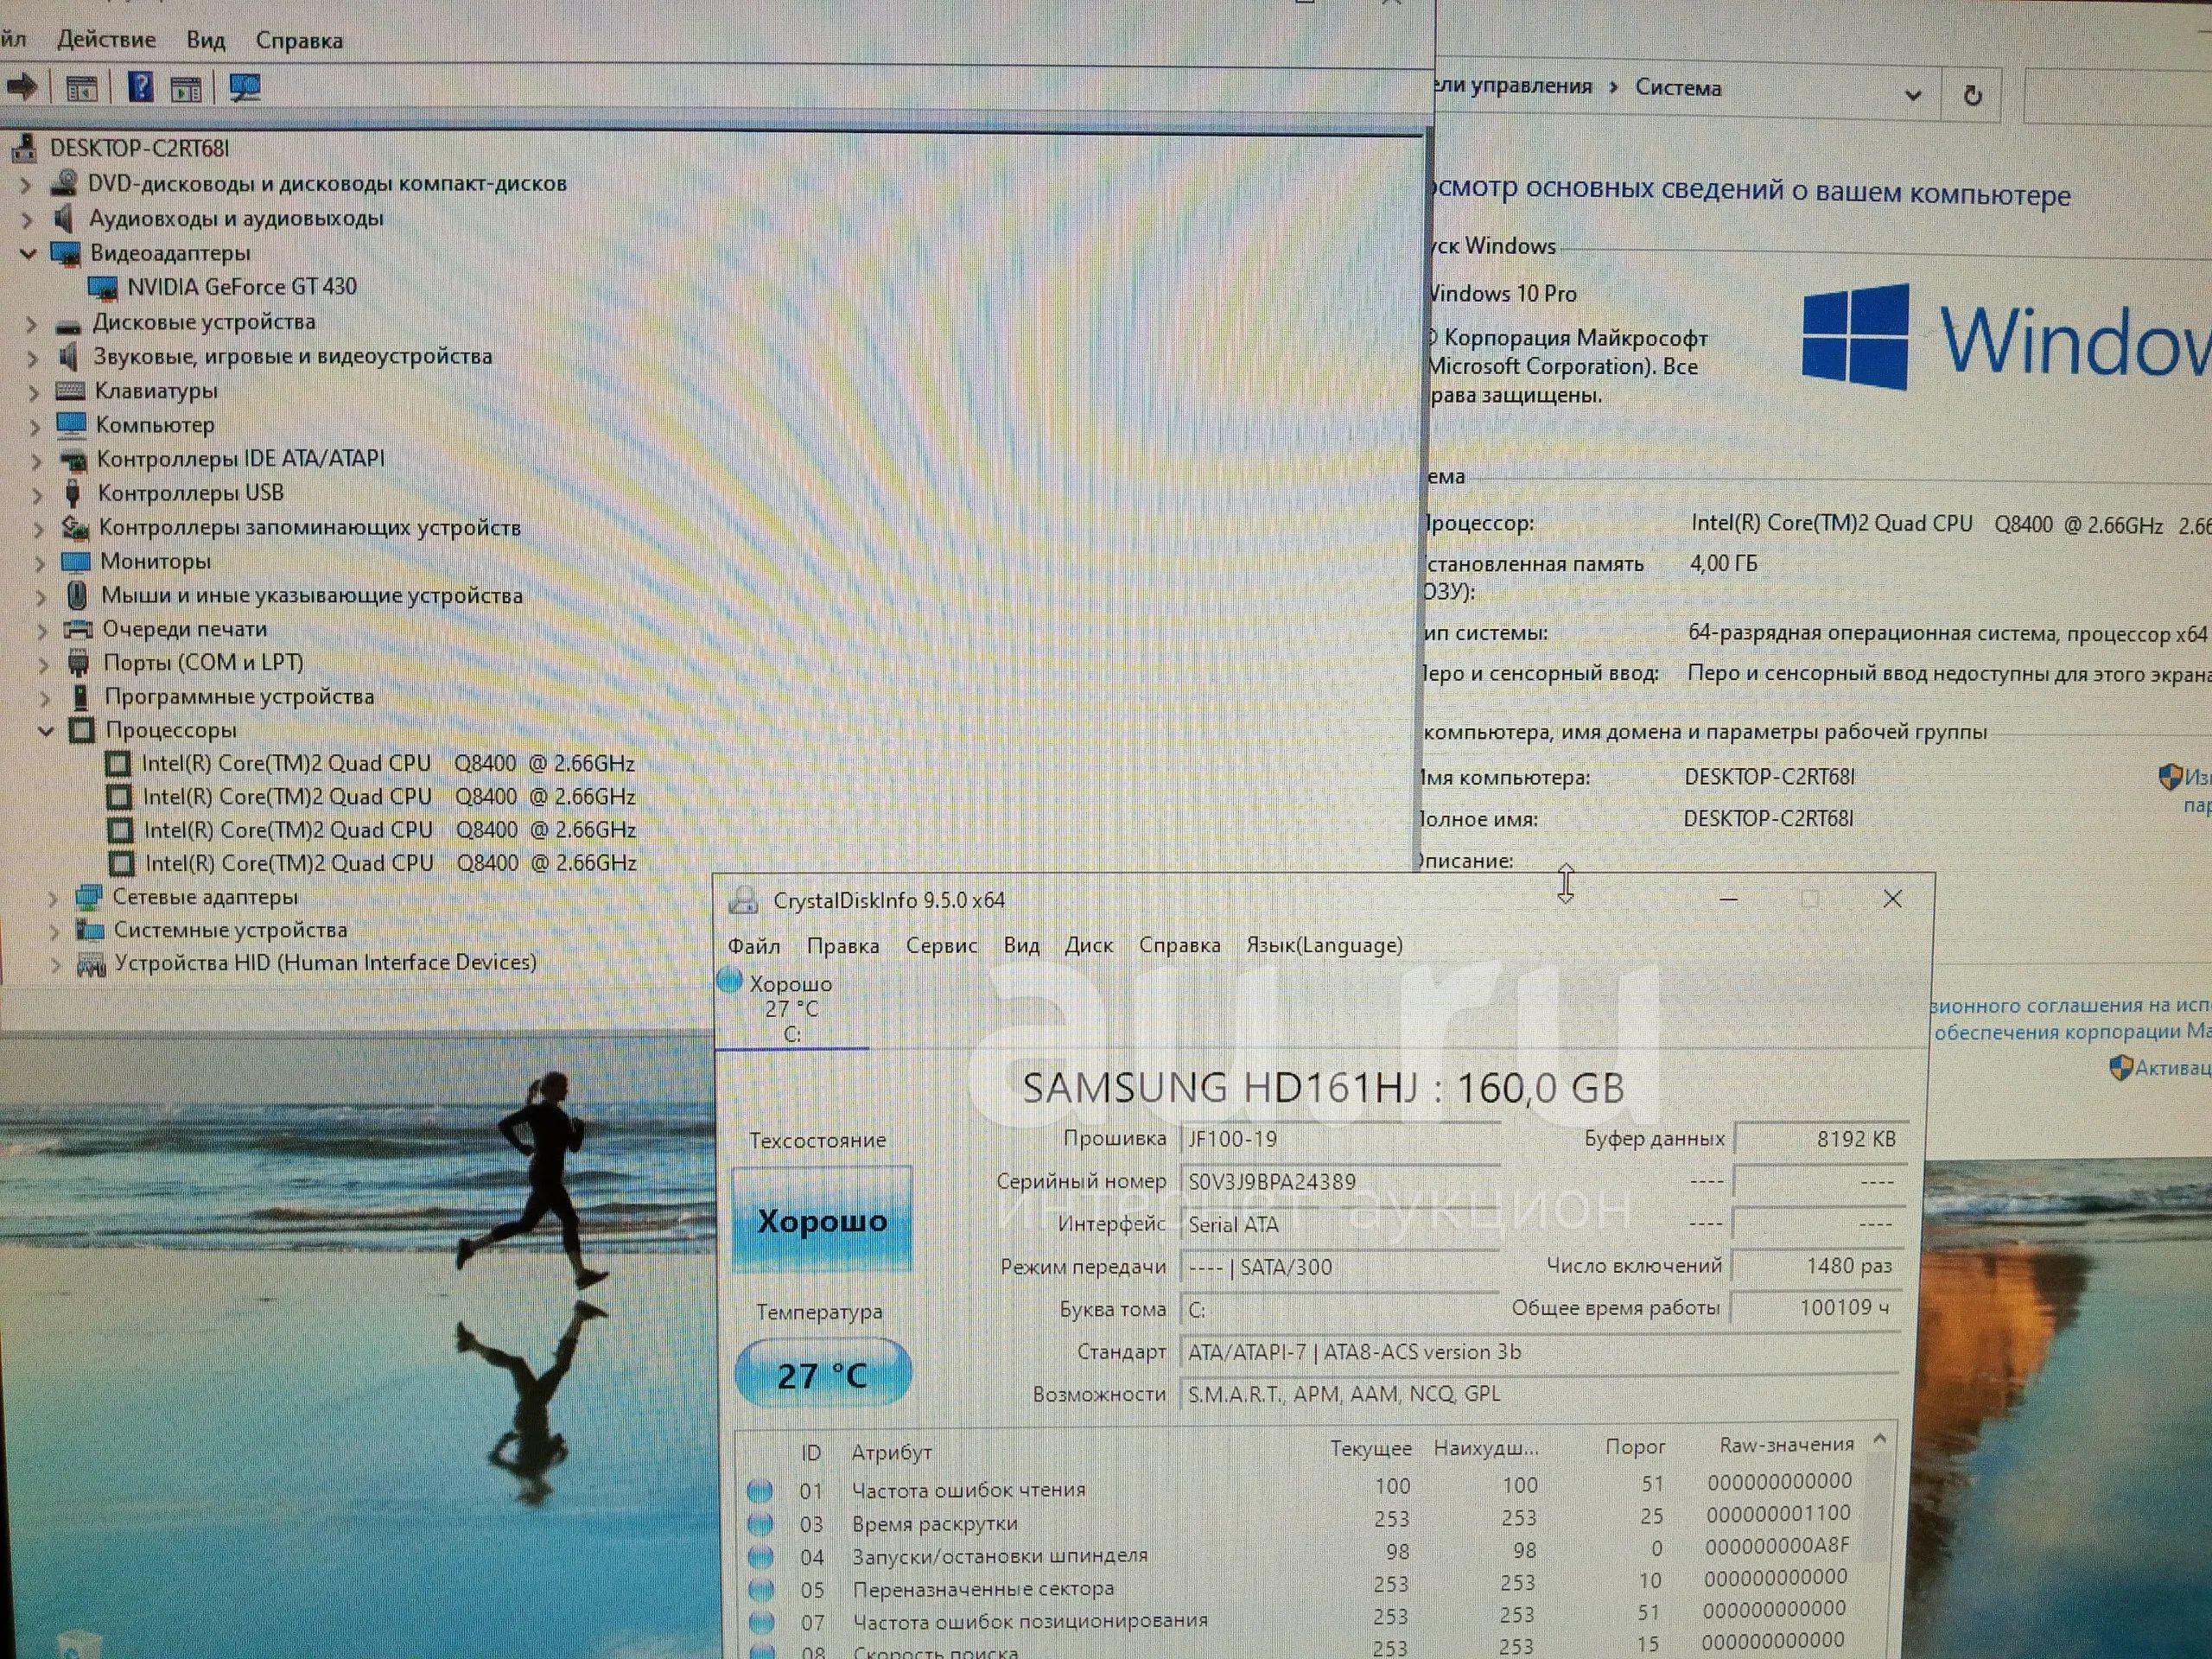Click the forward arrow in Device Manager toolbar
This screenshot has width=2212, height=1659.
click(22, 87)
